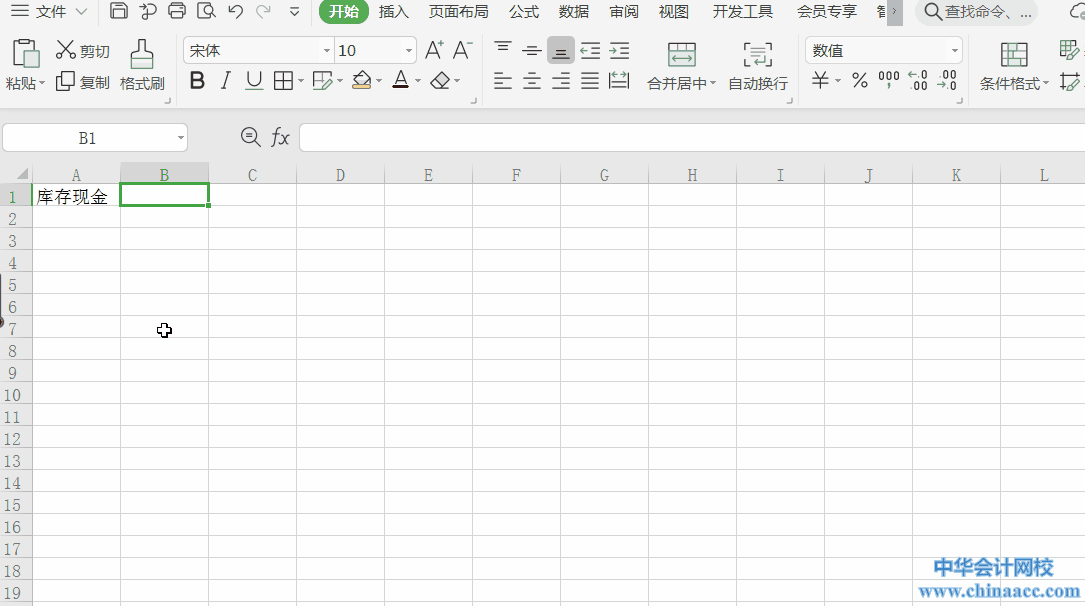Increase decimal places icon
This screenshot has width=1085, height=606.
[x=918, y=80]
